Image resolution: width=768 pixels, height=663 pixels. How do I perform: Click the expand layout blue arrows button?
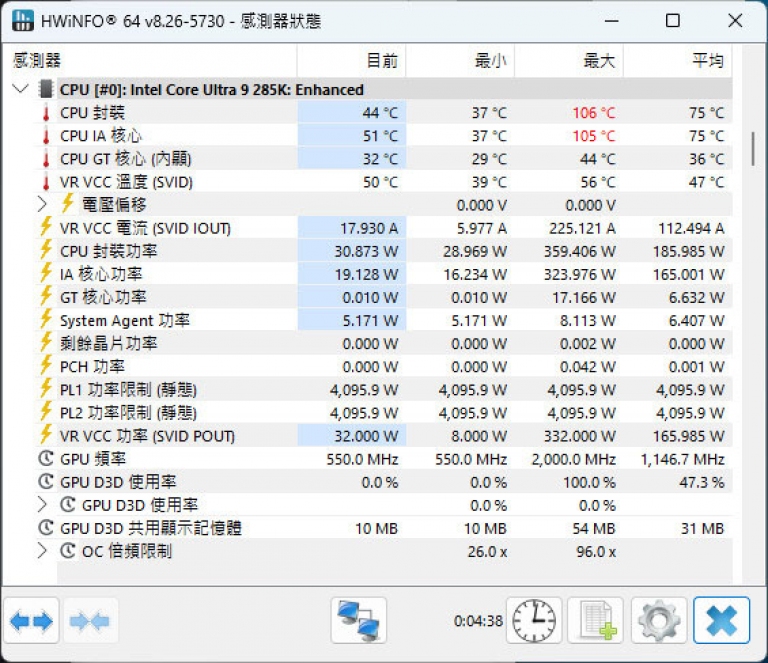pos(31,620)
